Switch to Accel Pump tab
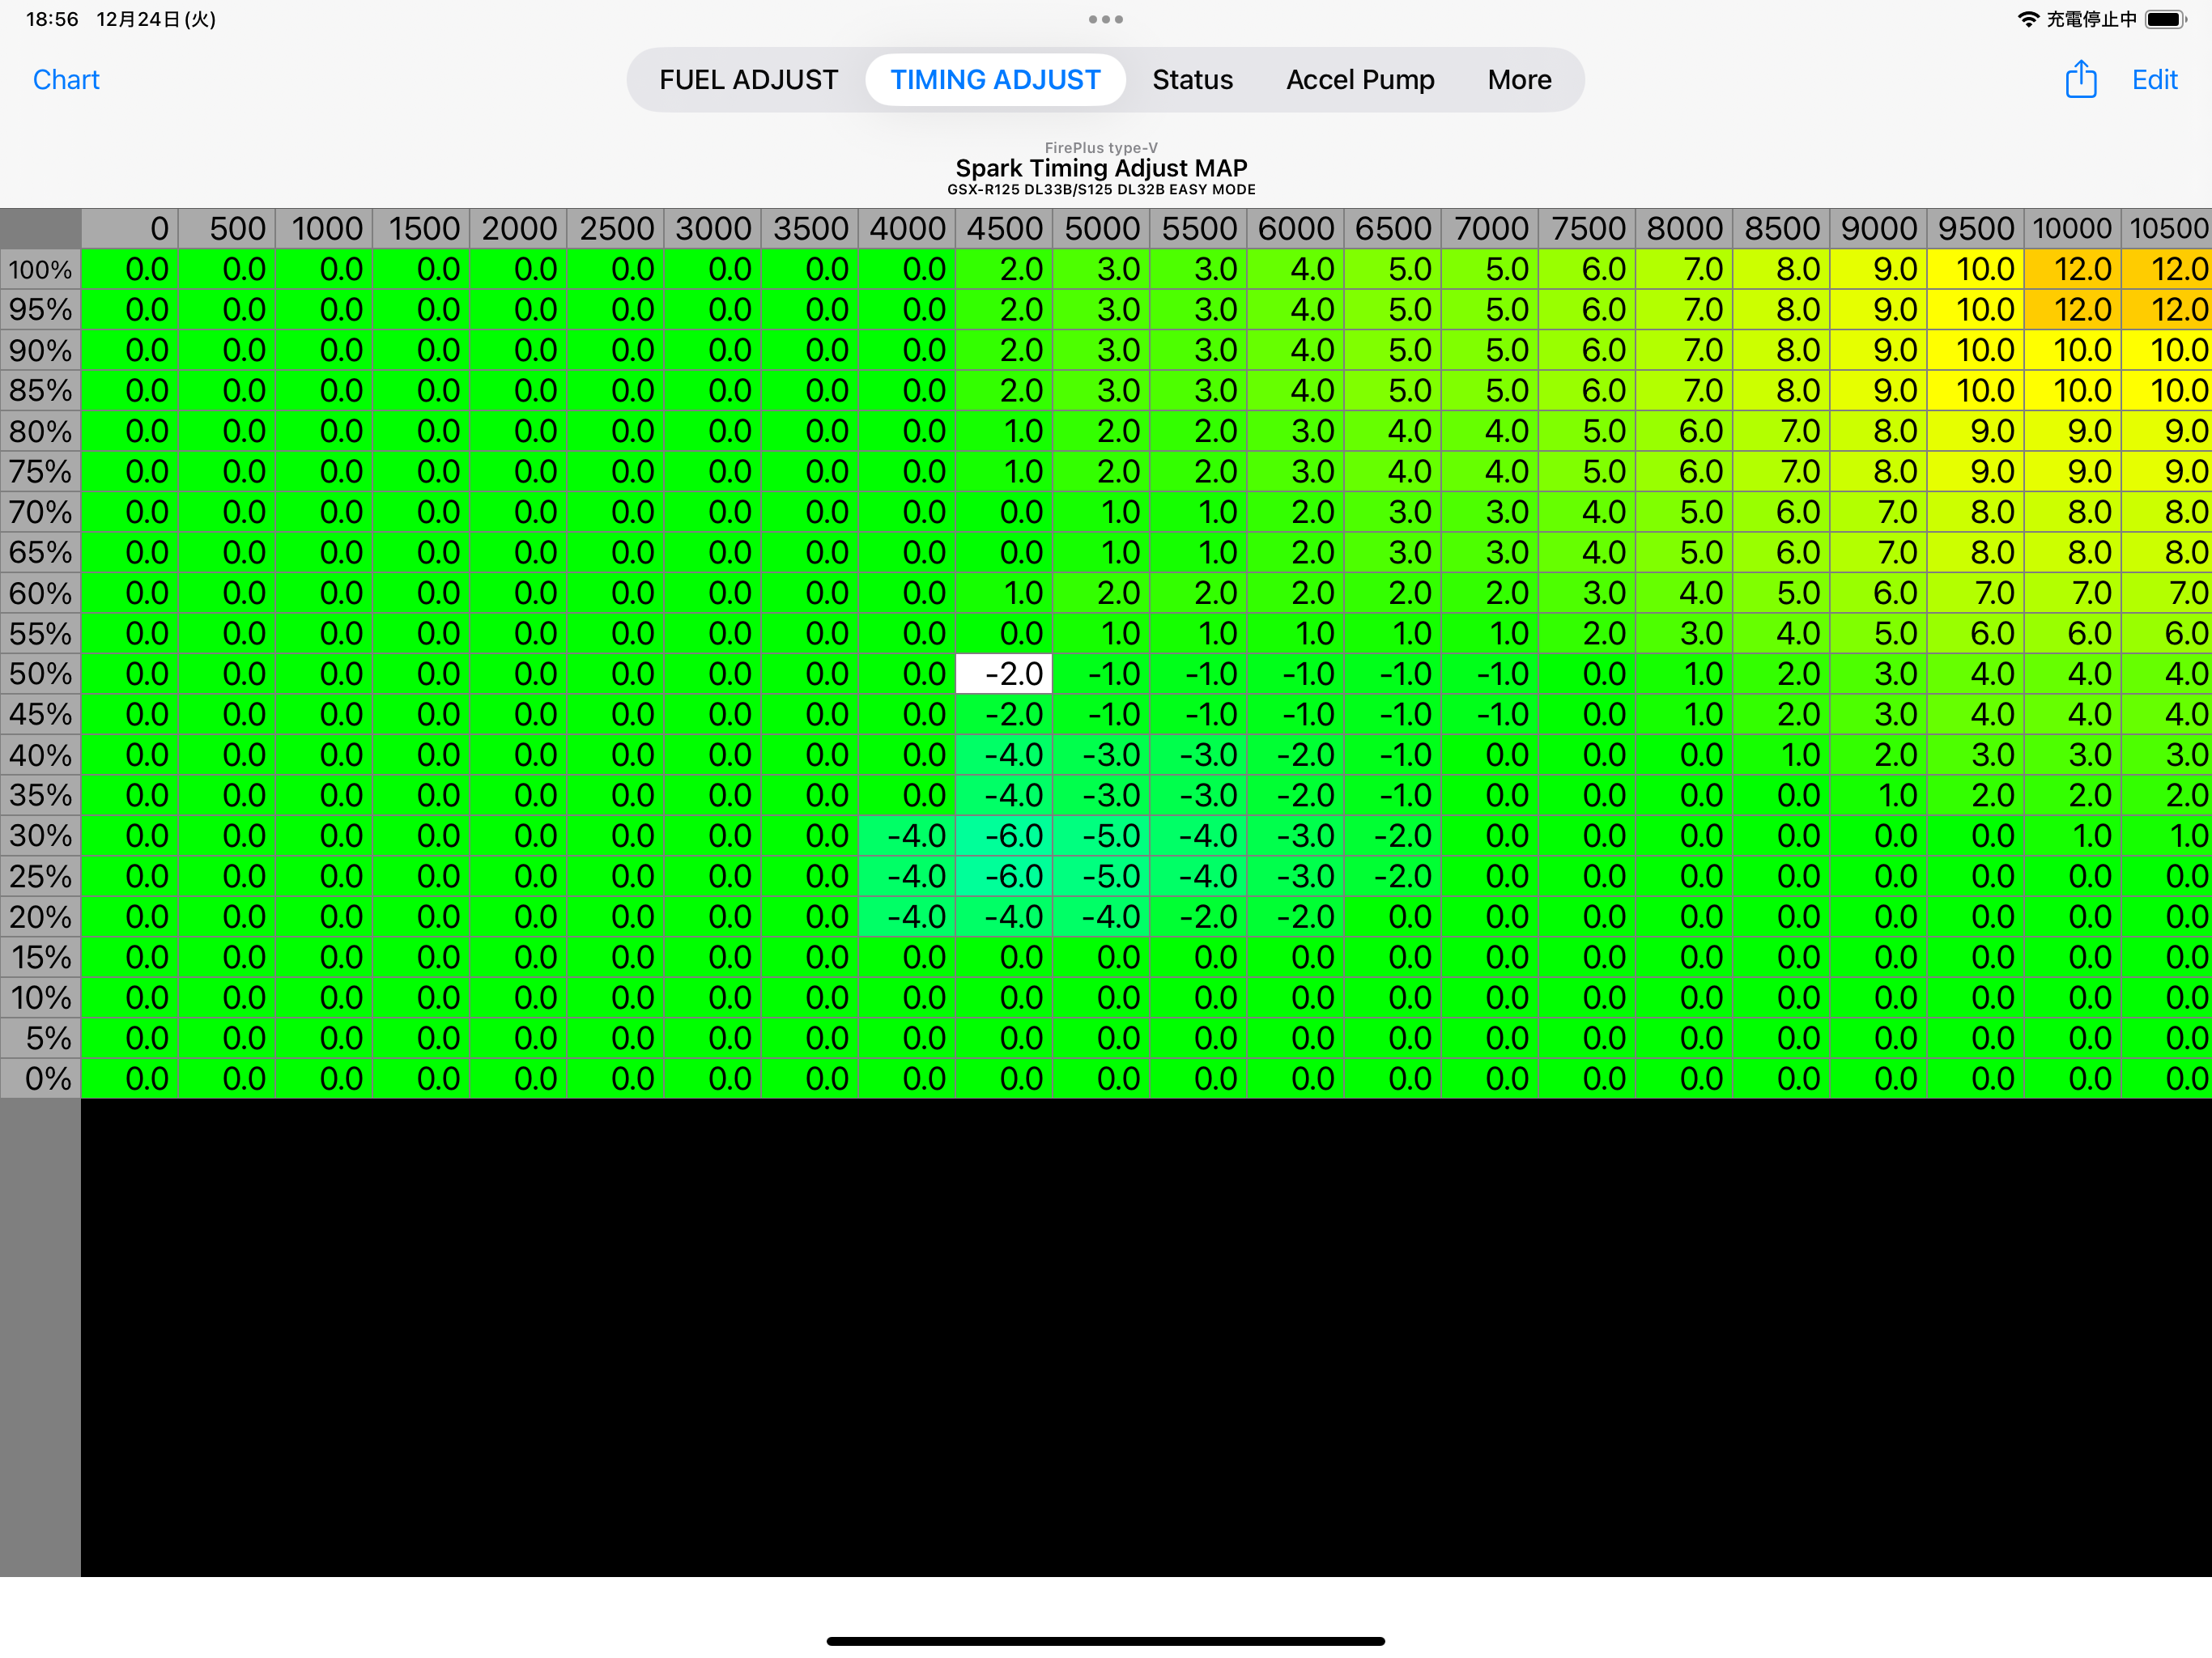This screenshot has height=1658, width=2212. coord(1360,80)
